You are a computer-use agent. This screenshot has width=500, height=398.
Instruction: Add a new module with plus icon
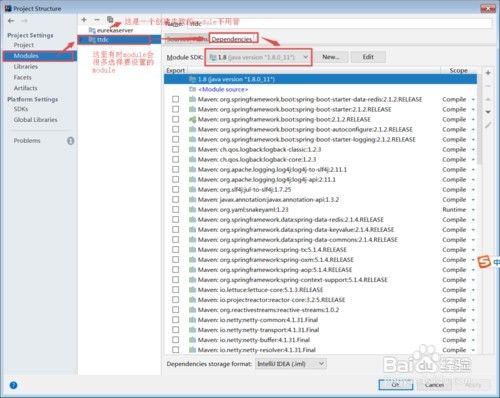point(84,20)
